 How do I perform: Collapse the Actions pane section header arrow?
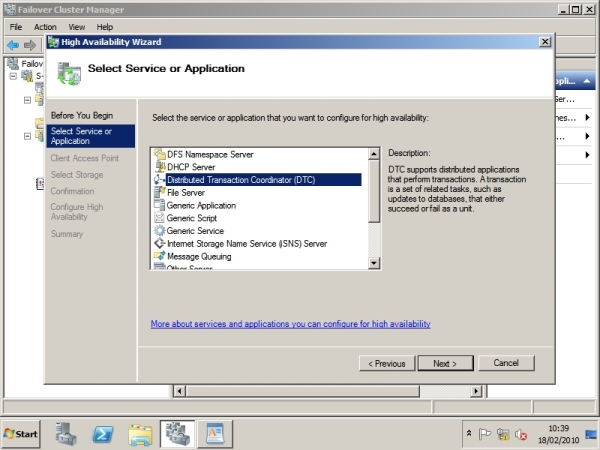pos(587,81)
